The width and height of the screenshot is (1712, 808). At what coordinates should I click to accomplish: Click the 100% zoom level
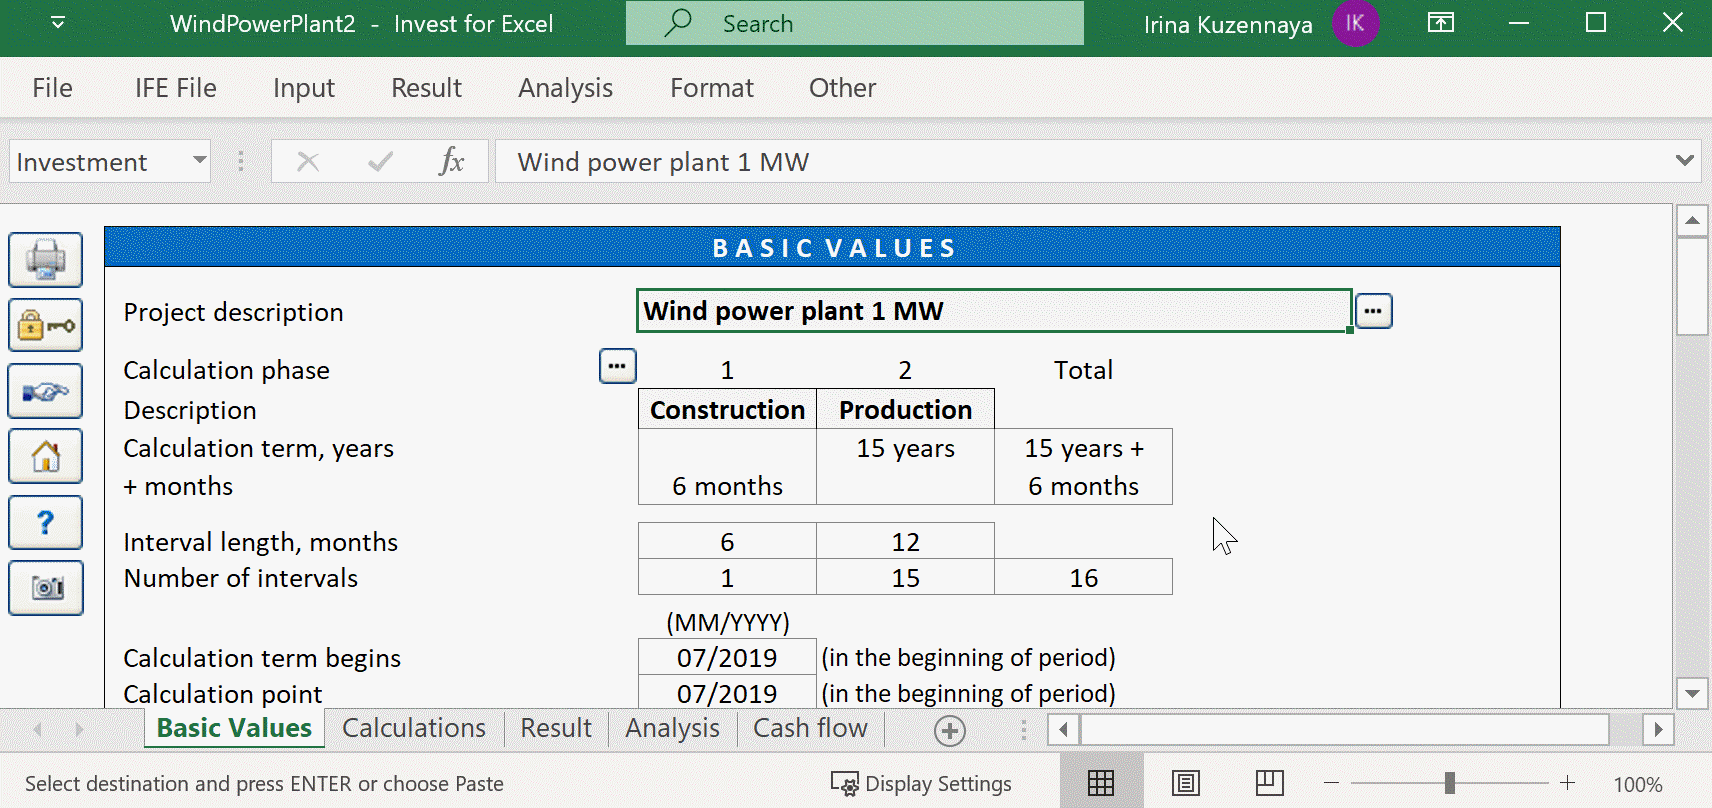pos(1637,785)
